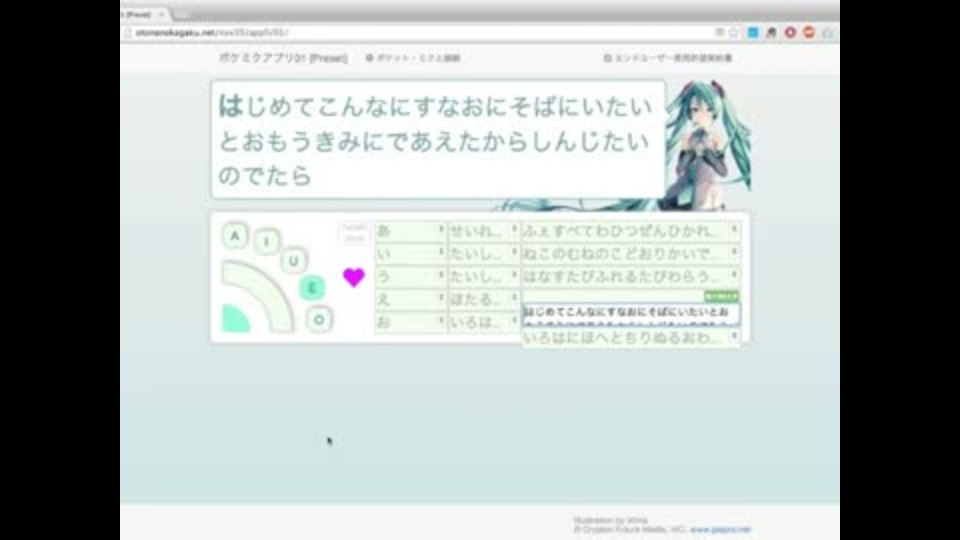Open the いろは.. dropdown in お row
This screenshot has width=960, height=540.
click(x=484, y=322)
